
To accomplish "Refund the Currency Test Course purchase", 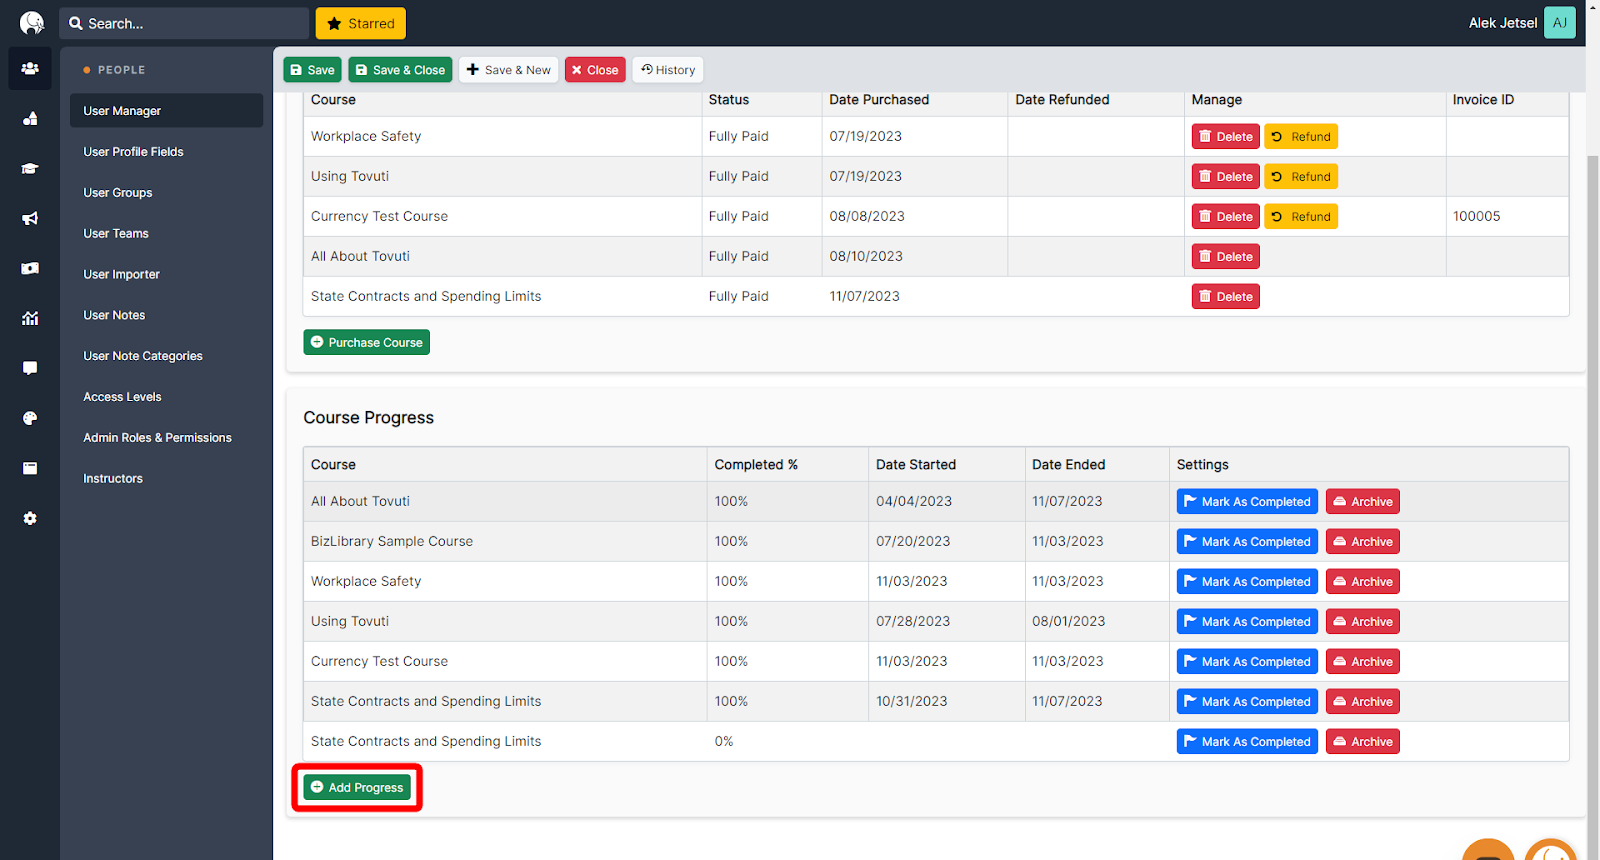I will pyautogui.click(x=1300, y=217).
